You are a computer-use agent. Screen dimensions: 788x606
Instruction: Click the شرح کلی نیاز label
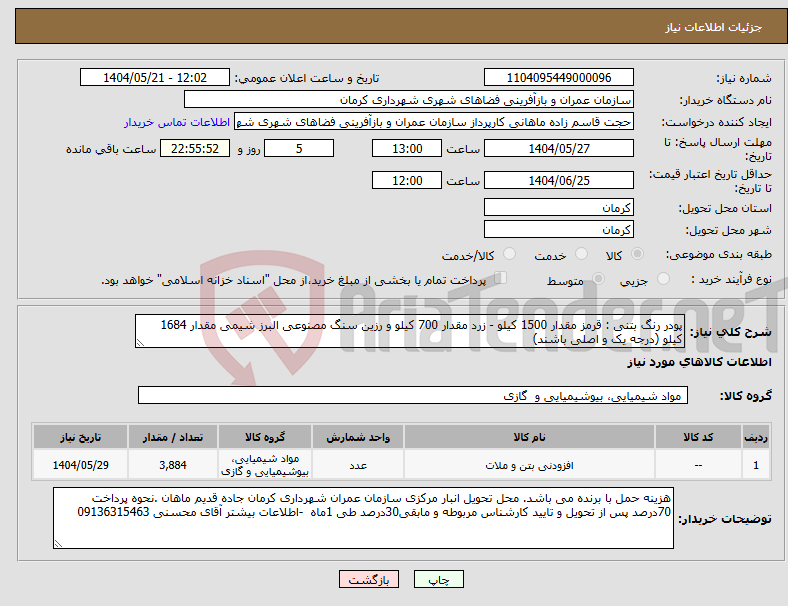(x=730, y=332)
